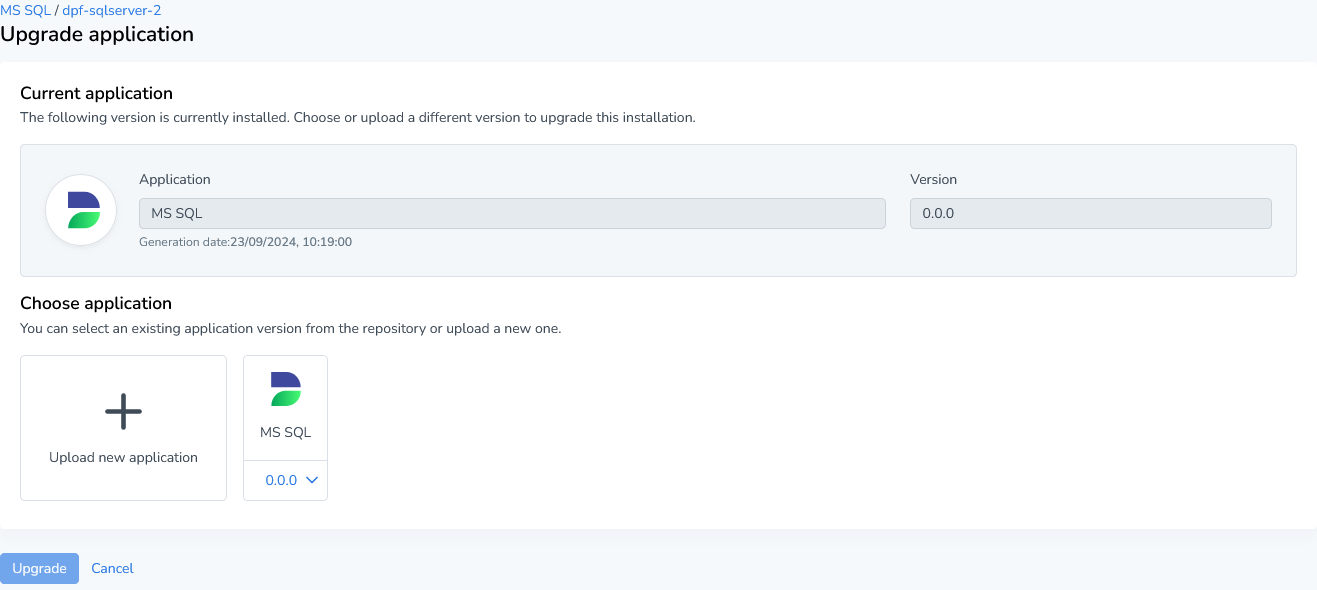The width and height of the screenshot is (1317, 590).
Task: Expand the version selector on the MS SQL card
Action: (x=285, y=480)
